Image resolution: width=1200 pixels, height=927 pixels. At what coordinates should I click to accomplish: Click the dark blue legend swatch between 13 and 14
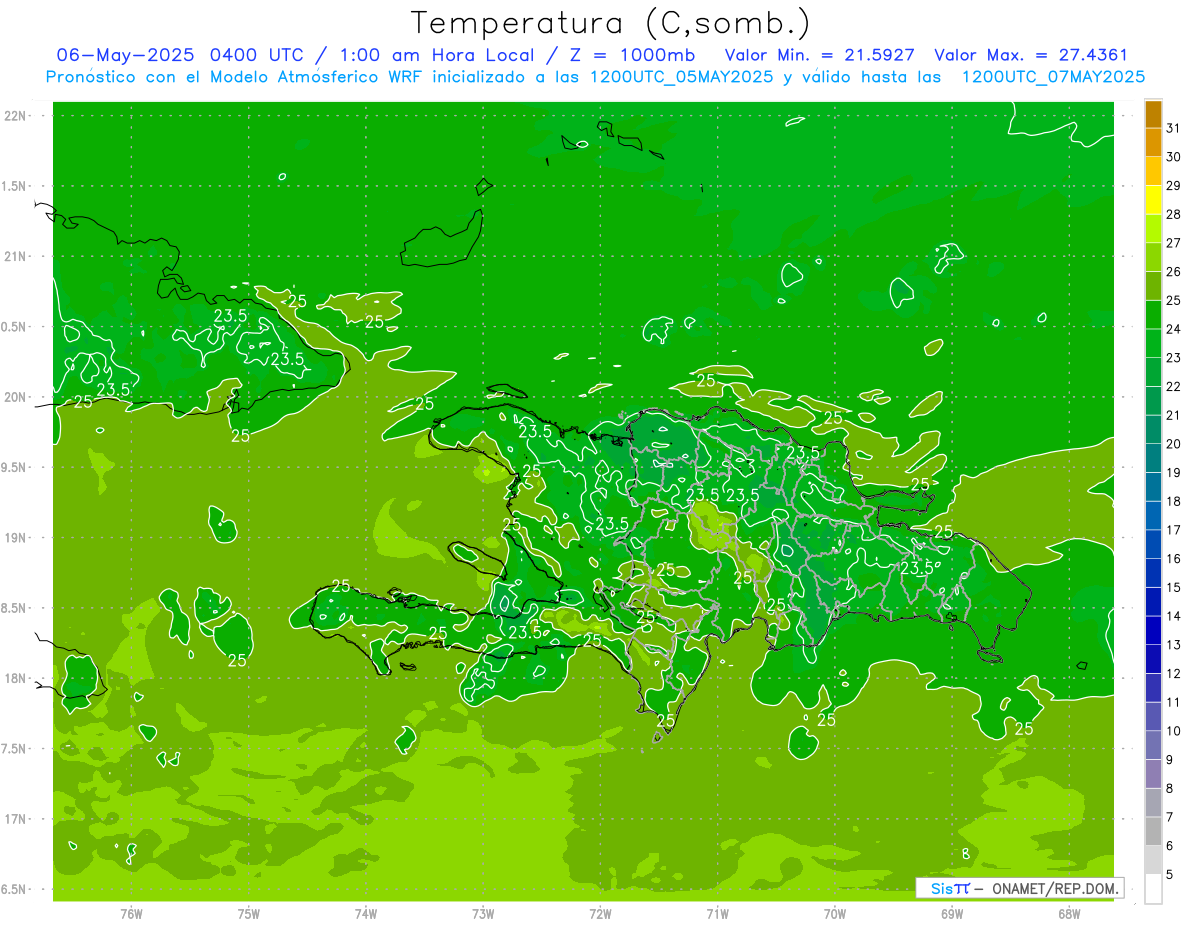point(1153,631)
